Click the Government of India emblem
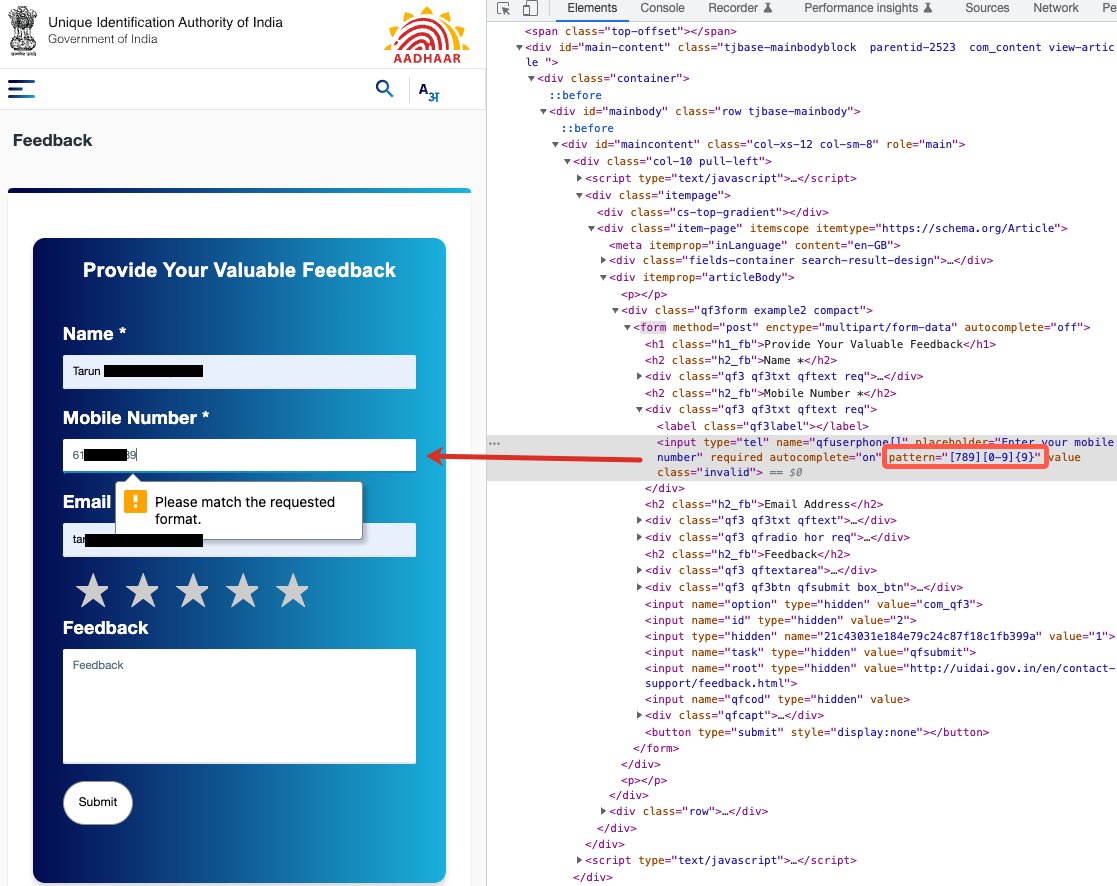 23,31
